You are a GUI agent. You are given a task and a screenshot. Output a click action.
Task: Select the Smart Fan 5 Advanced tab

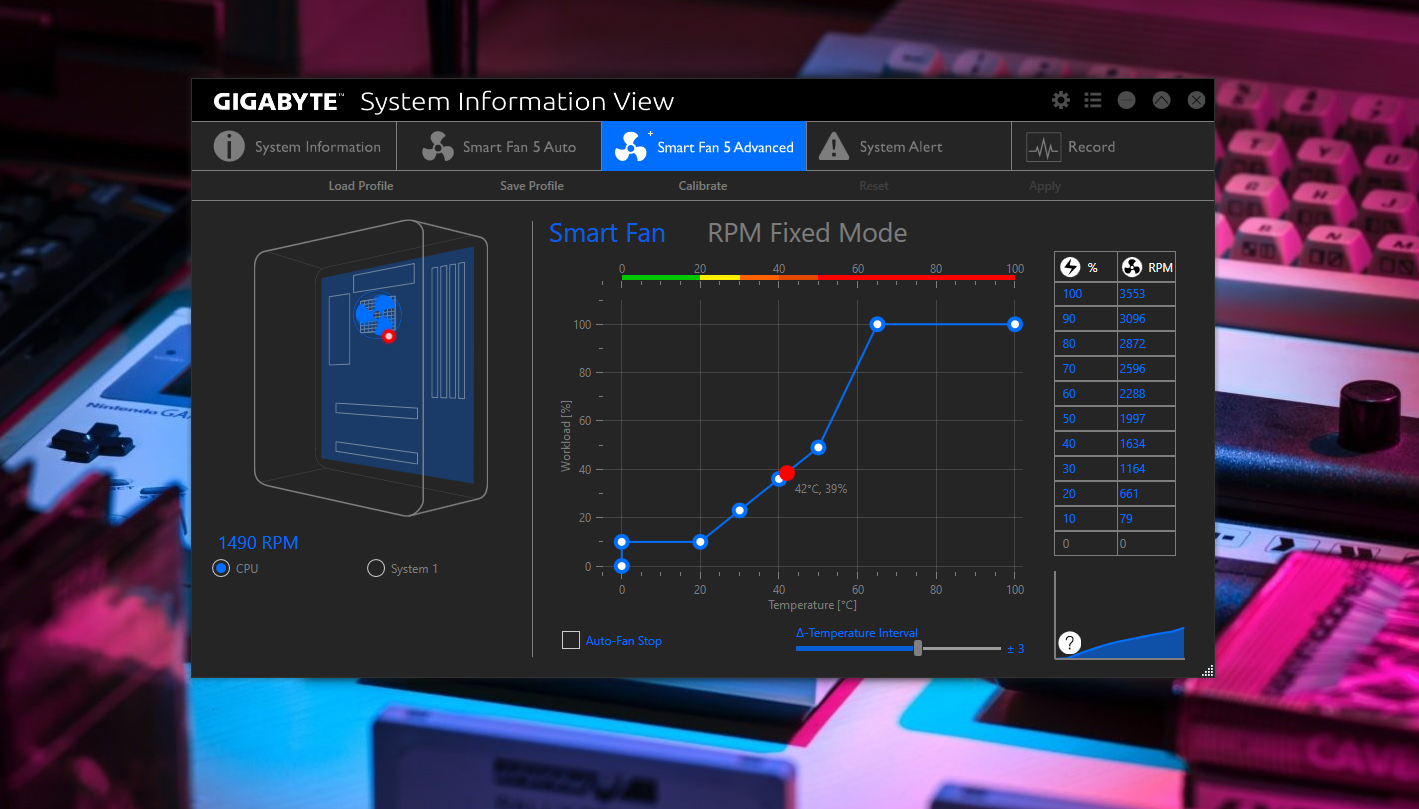click(x=704, y=146)
